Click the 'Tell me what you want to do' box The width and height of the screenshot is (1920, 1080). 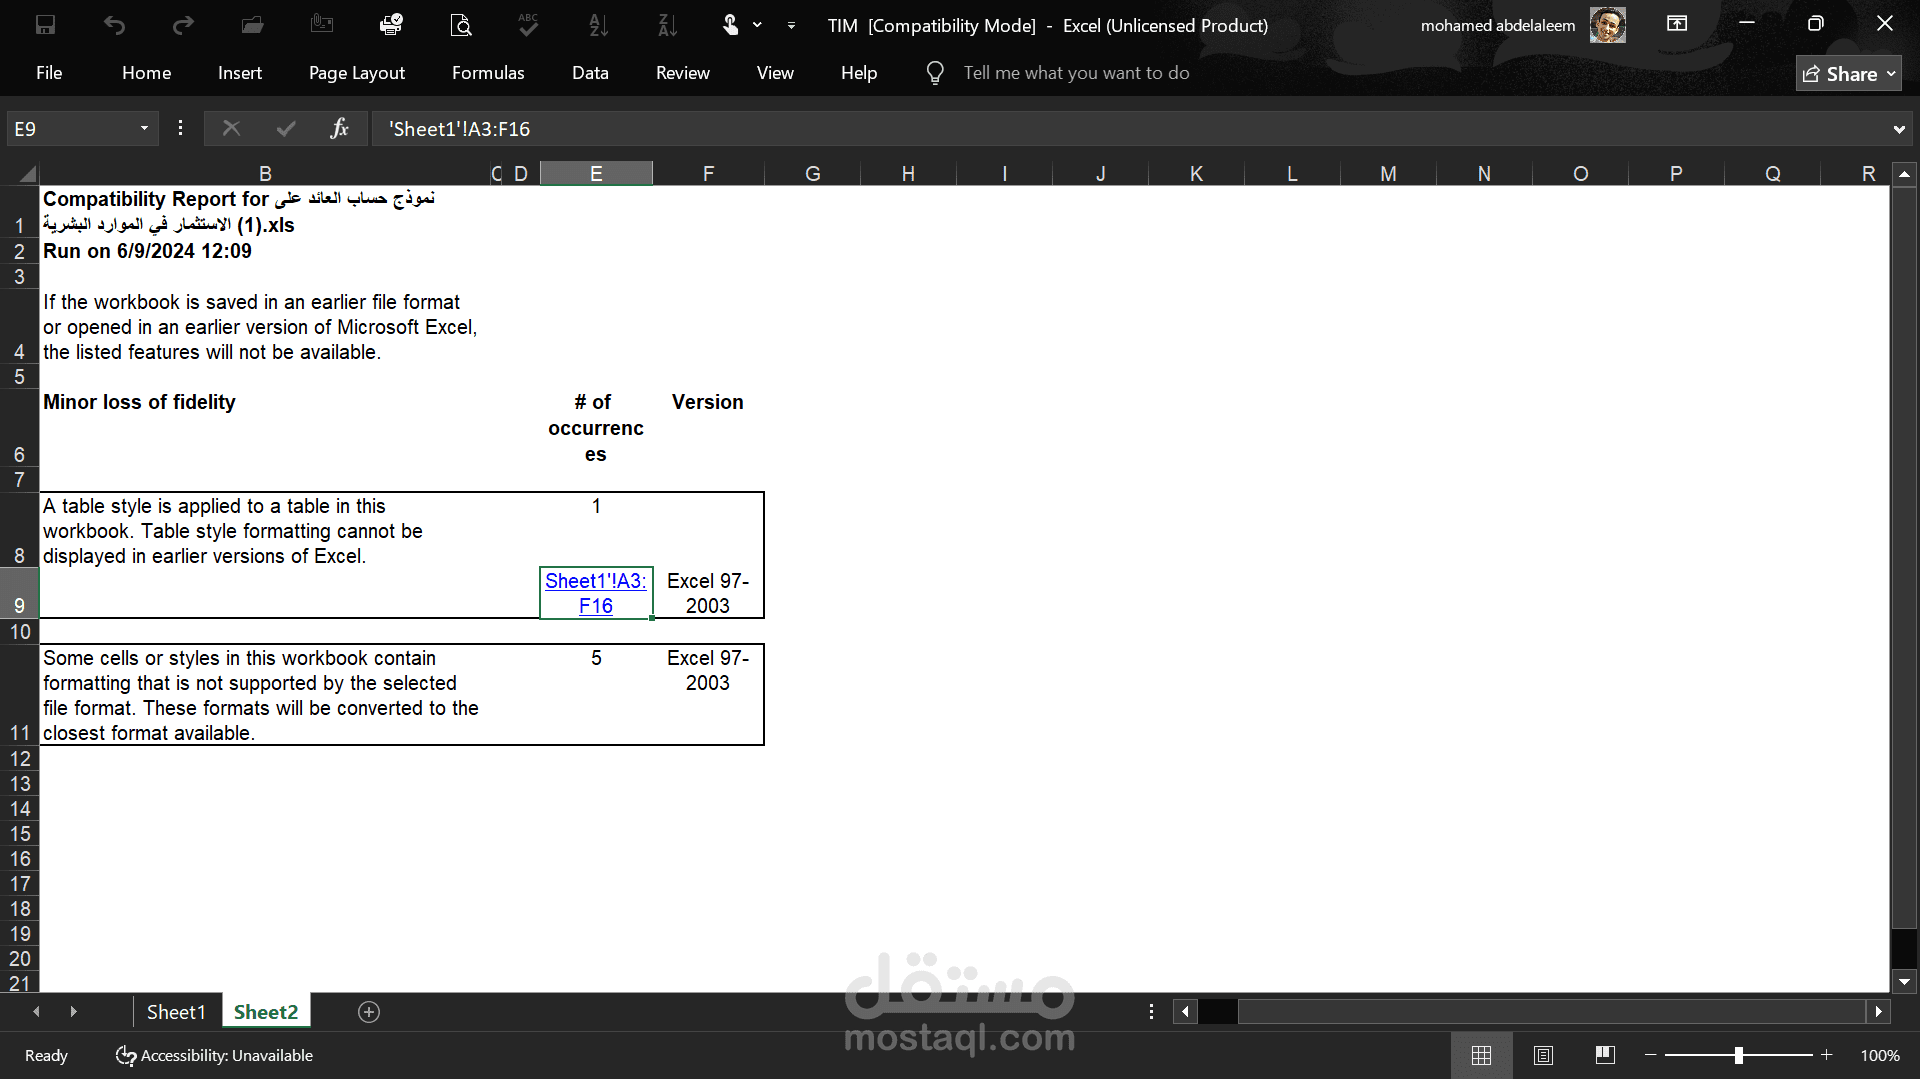click(x=1076, y=73)
